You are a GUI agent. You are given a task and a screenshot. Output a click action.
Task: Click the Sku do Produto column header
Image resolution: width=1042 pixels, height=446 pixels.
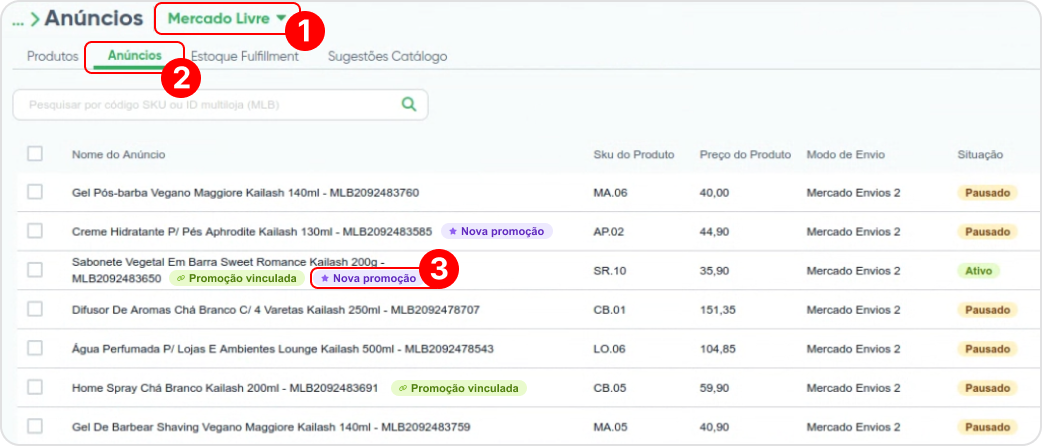point(634,155)
